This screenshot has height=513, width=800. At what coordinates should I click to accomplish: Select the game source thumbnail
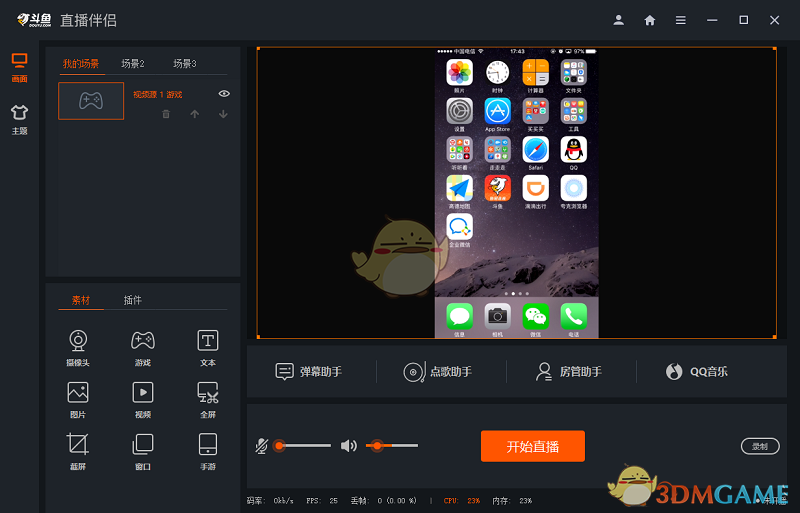91,101
